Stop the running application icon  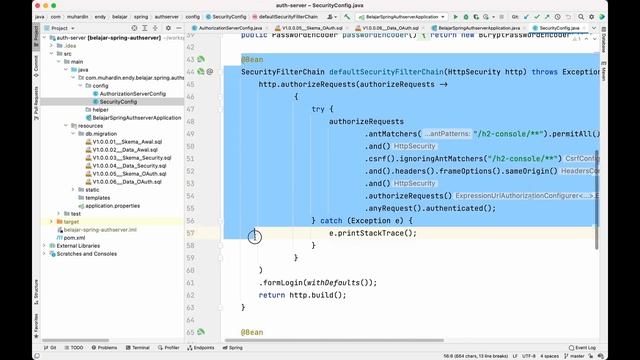502,17
